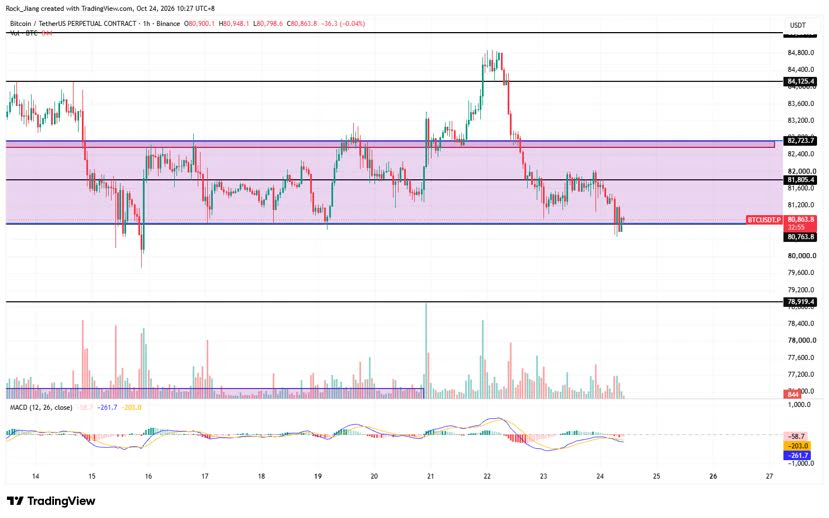The height and width of the screenshot is (518, 829).
Task: Click the 80,000.0 price axis tick
Action: click(x=801, y=256)
